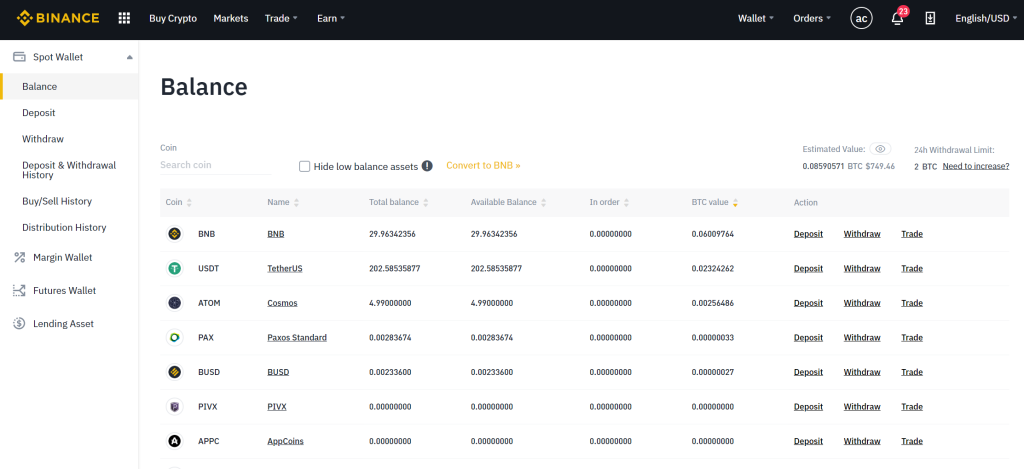This screenshot has height=469, width=1024.
Task: Click the BNB total balance 29.96342356
Action: click(392, 234)
